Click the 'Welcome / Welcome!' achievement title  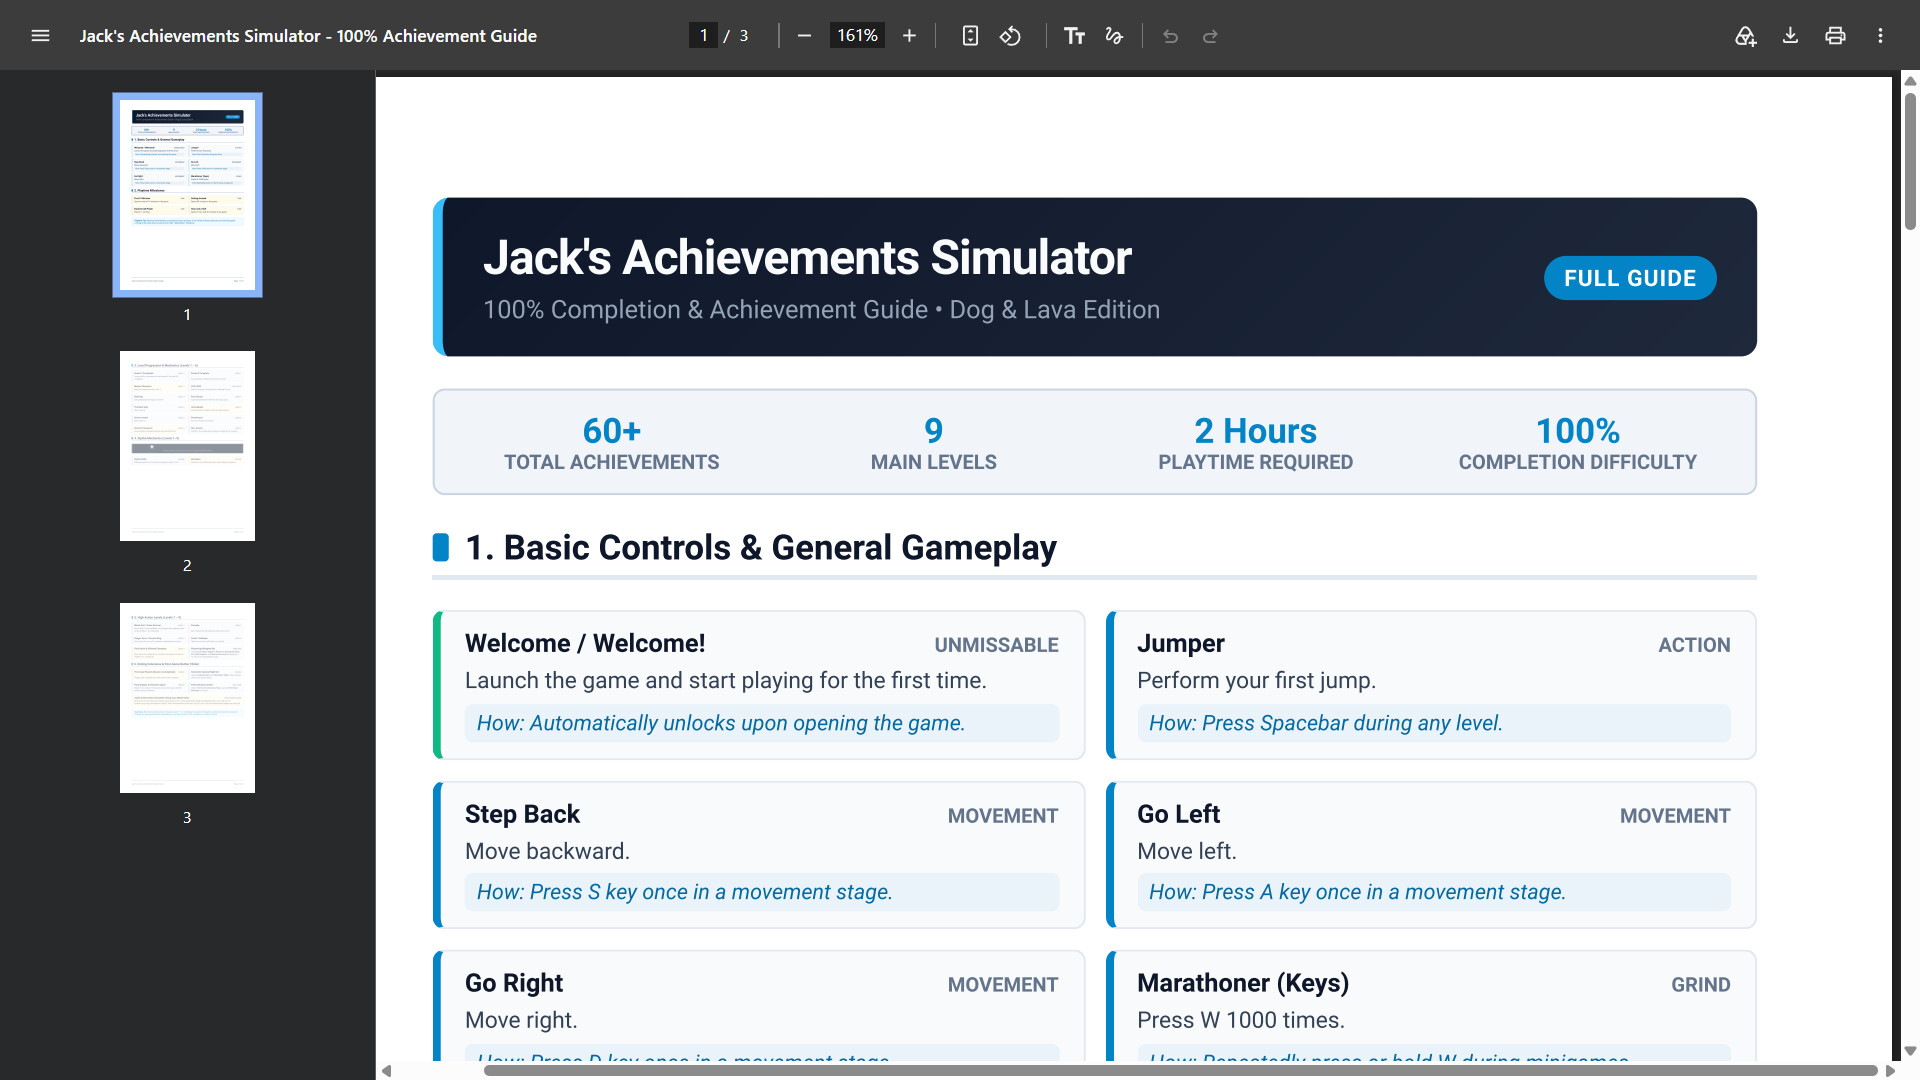coord(585,643)
